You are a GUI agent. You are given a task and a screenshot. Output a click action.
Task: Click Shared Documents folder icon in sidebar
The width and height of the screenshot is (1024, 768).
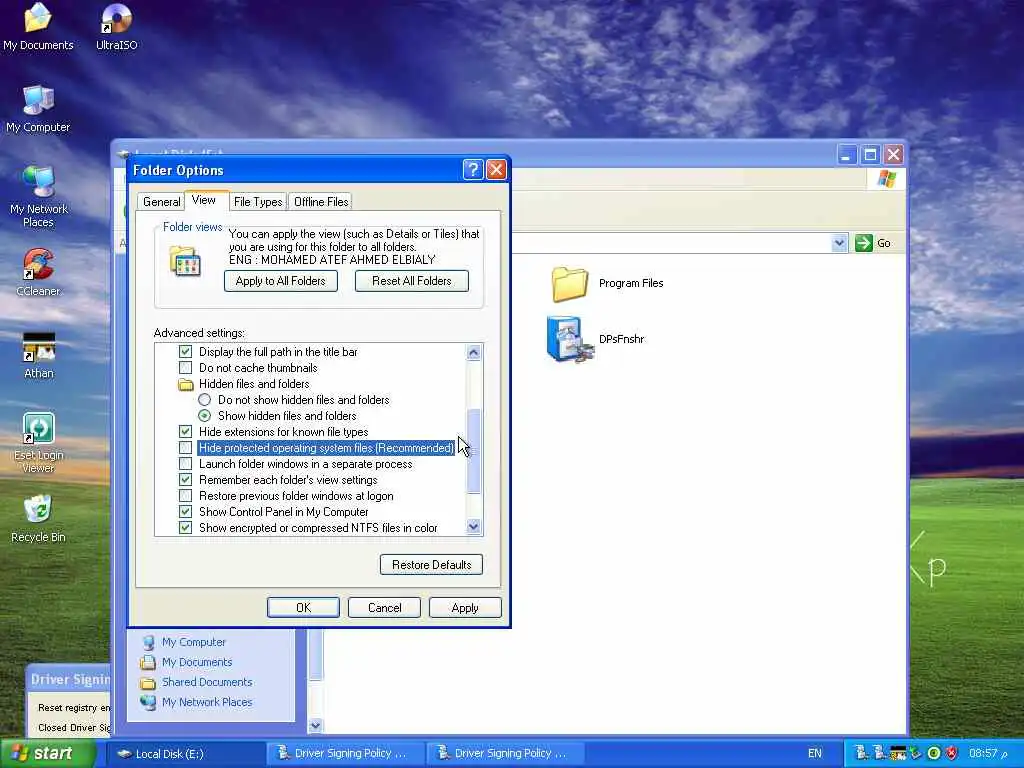(x=148, y=682)
